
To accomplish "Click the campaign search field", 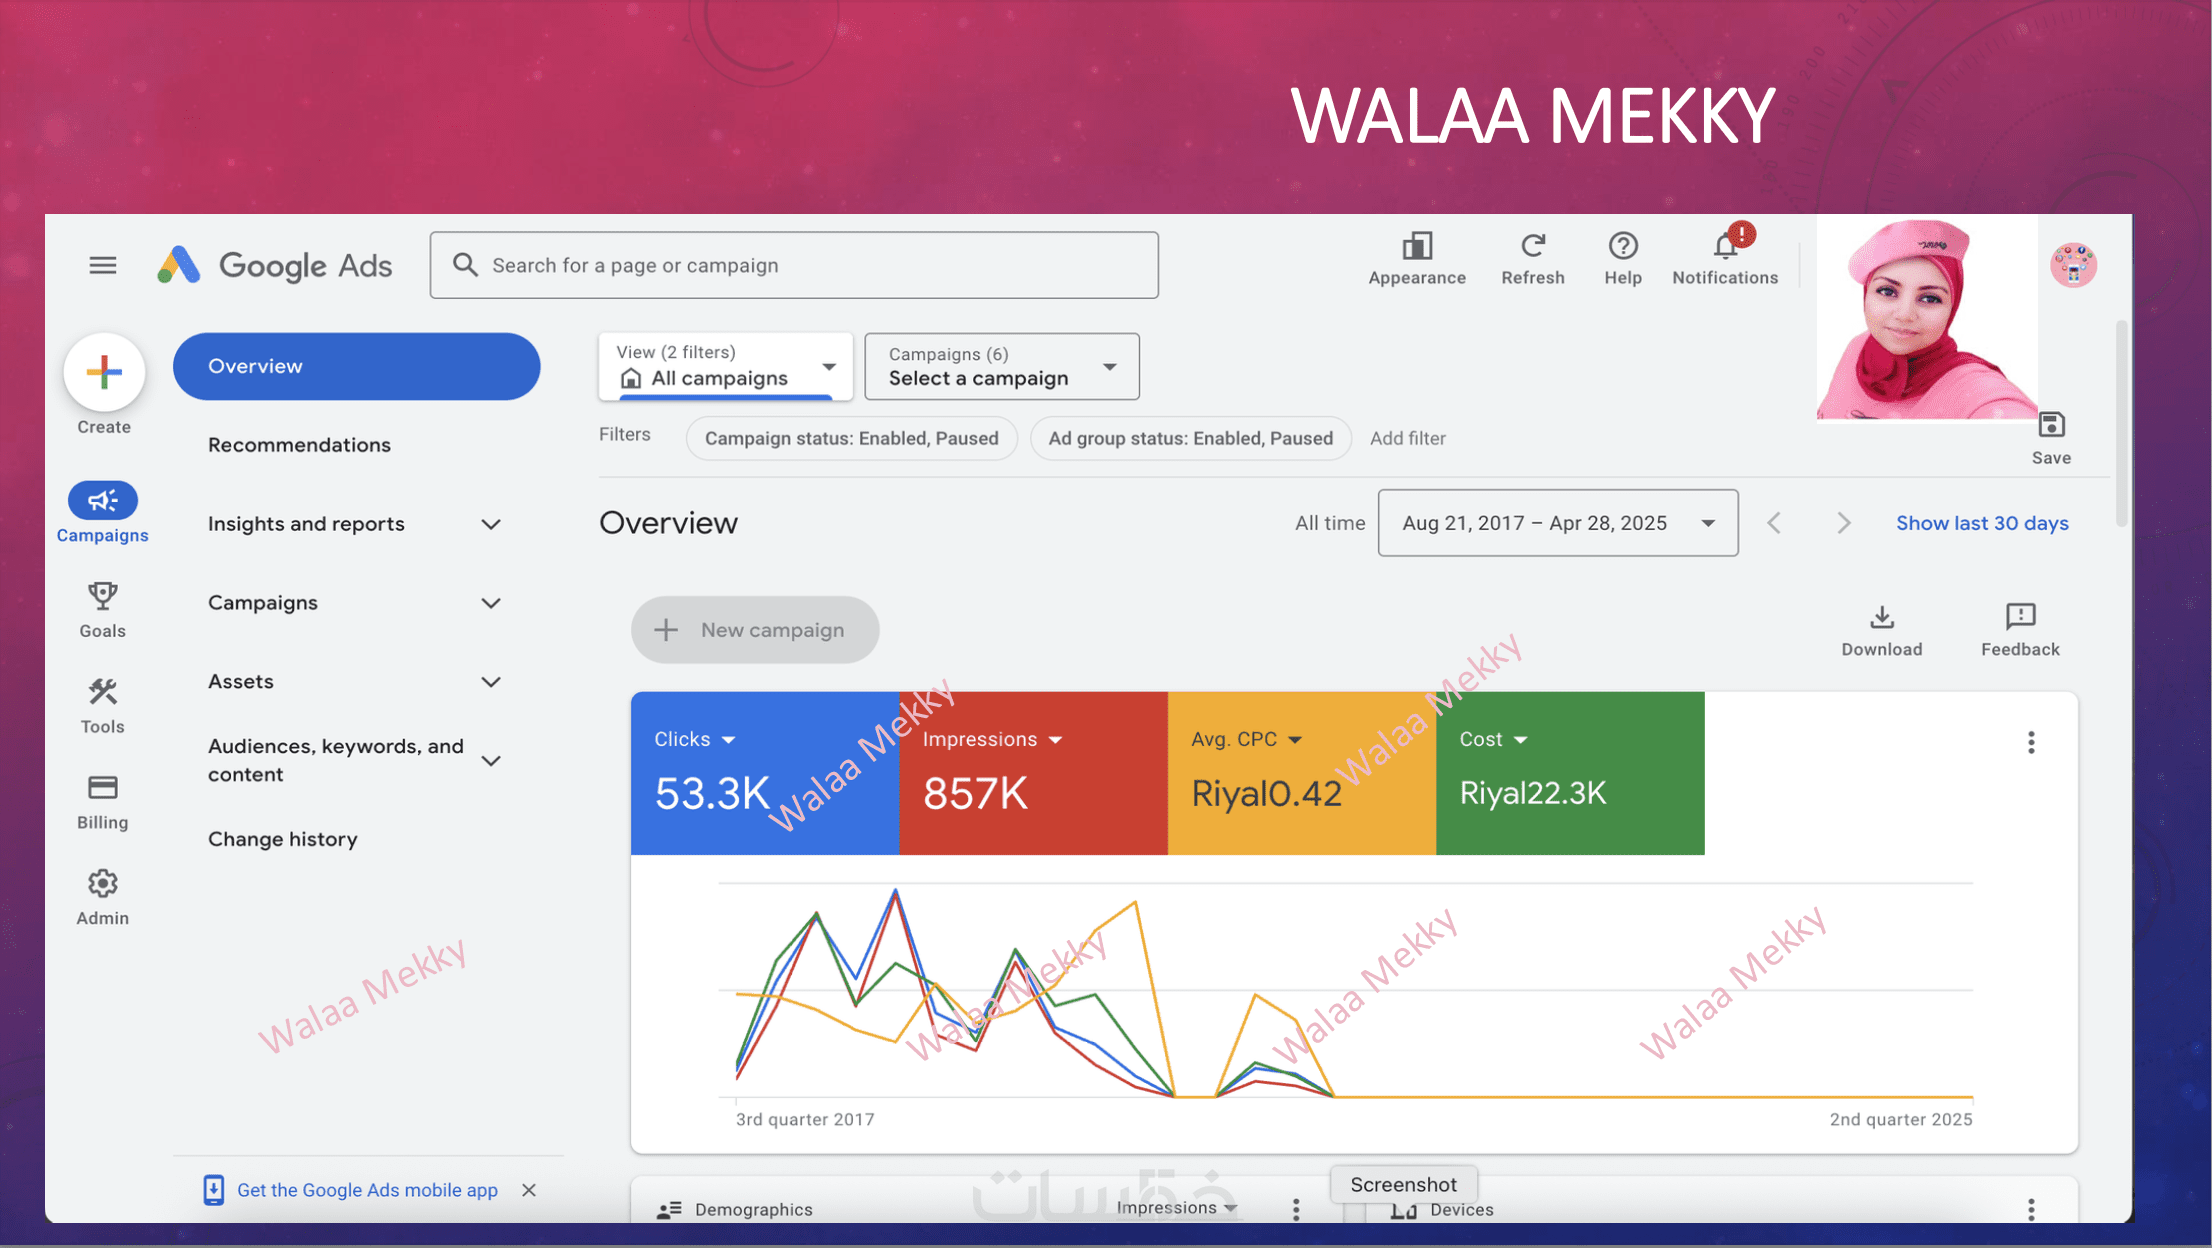I will [x=794, y=265].
